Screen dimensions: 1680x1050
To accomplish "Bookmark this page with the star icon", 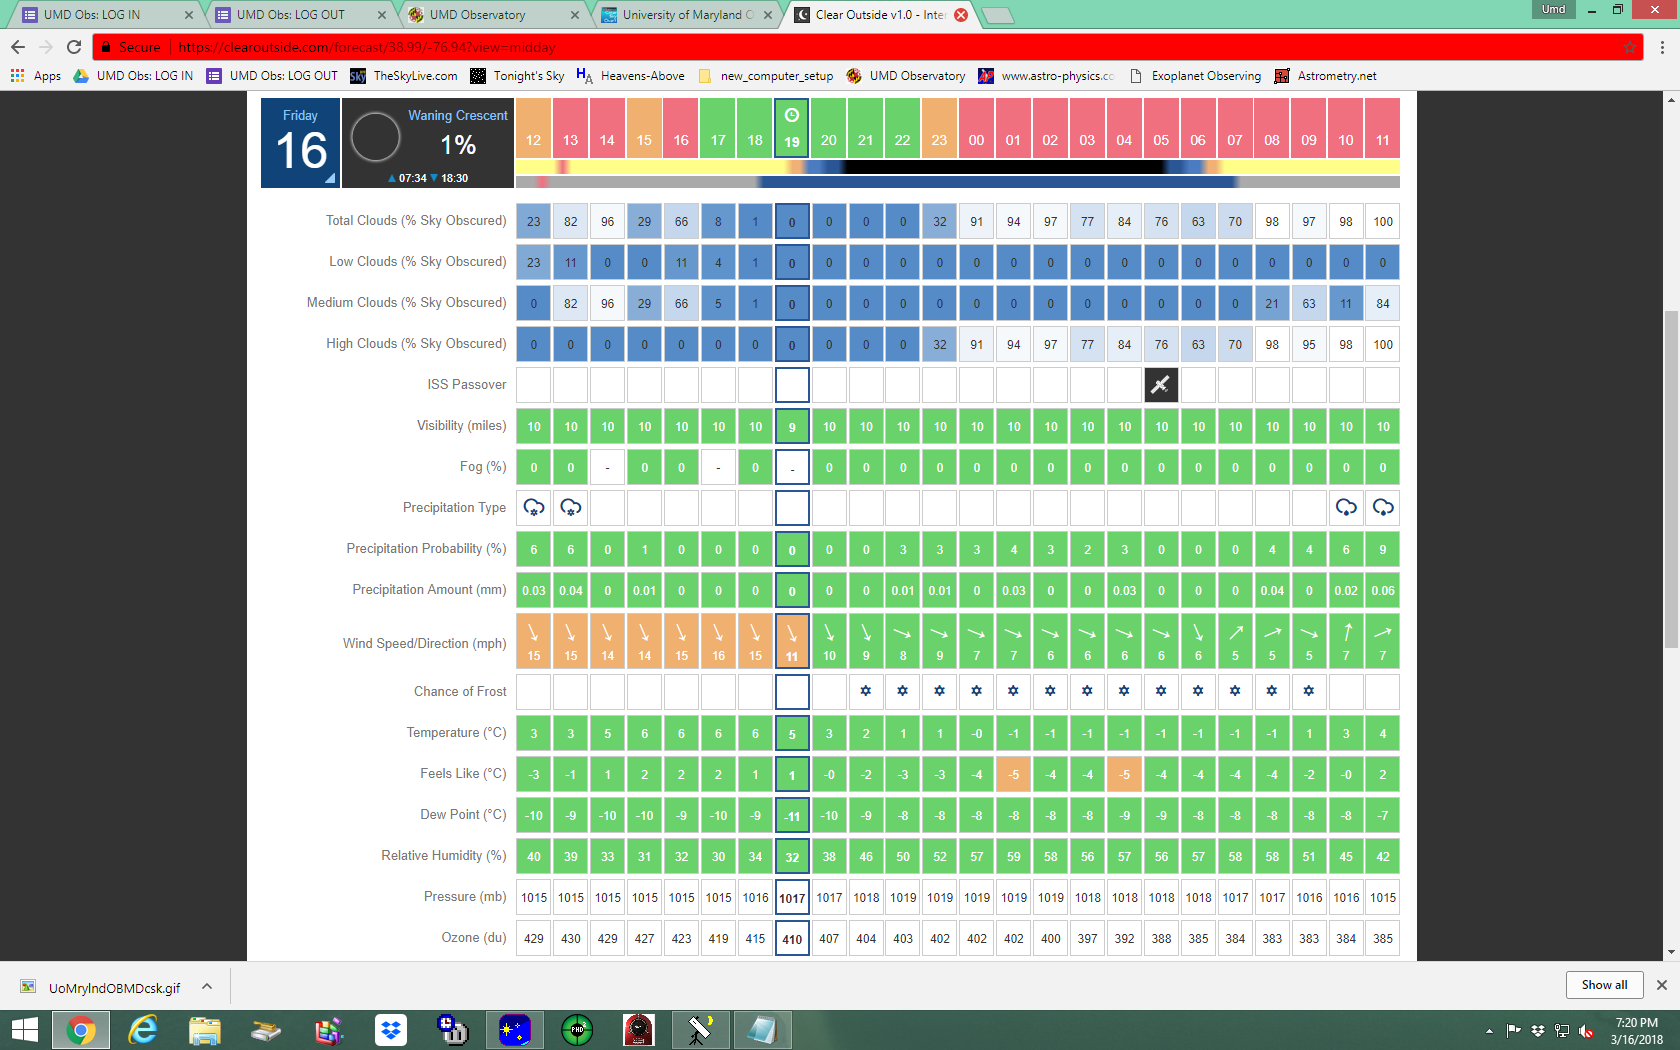I will (x=1629, y=47).
